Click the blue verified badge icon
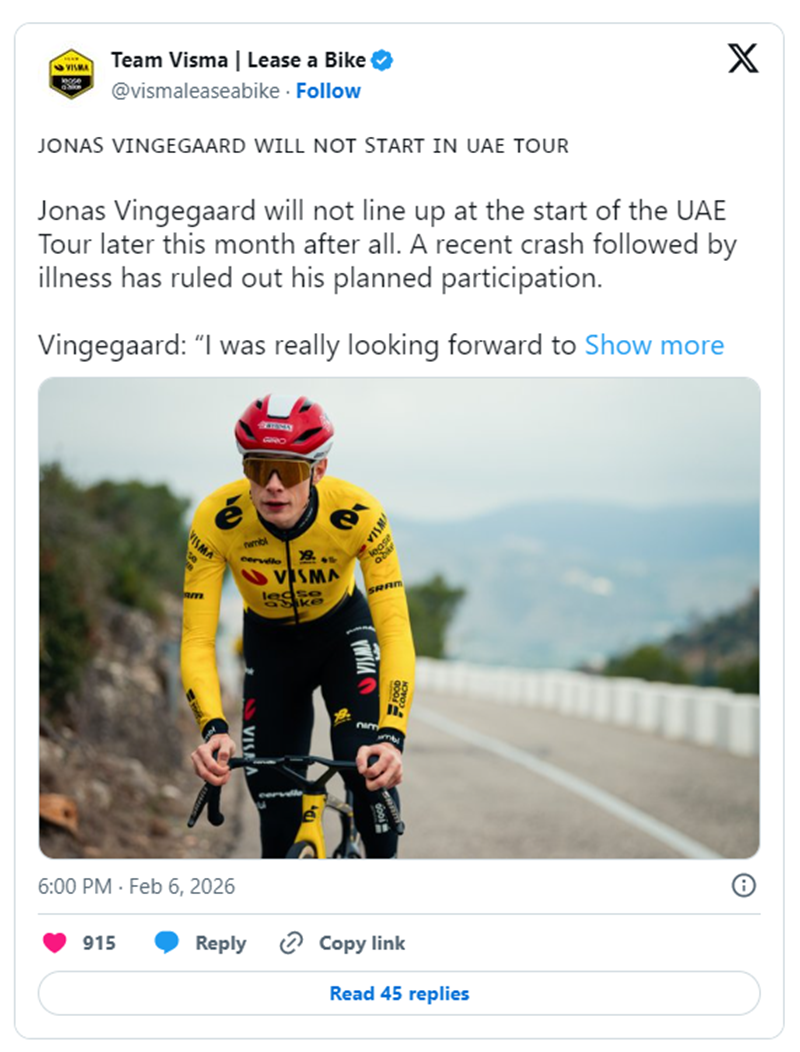The height and width of the screenshot is (1052, 800). click(x=382, y=61)
